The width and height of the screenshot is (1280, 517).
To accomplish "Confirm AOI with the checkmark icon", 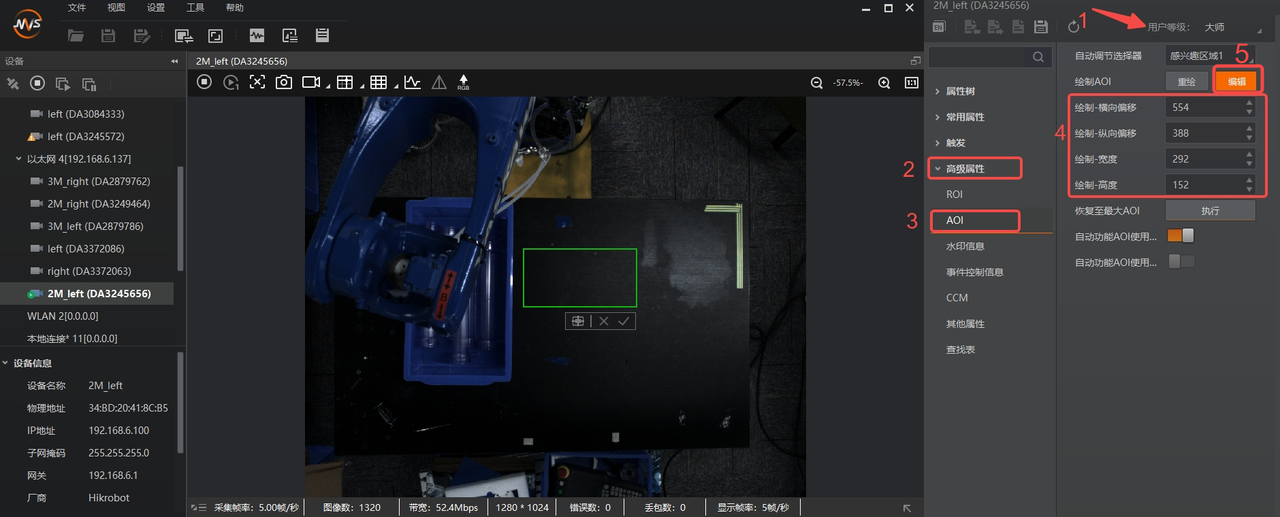I will pyautogui.click(x=624, y=321).
